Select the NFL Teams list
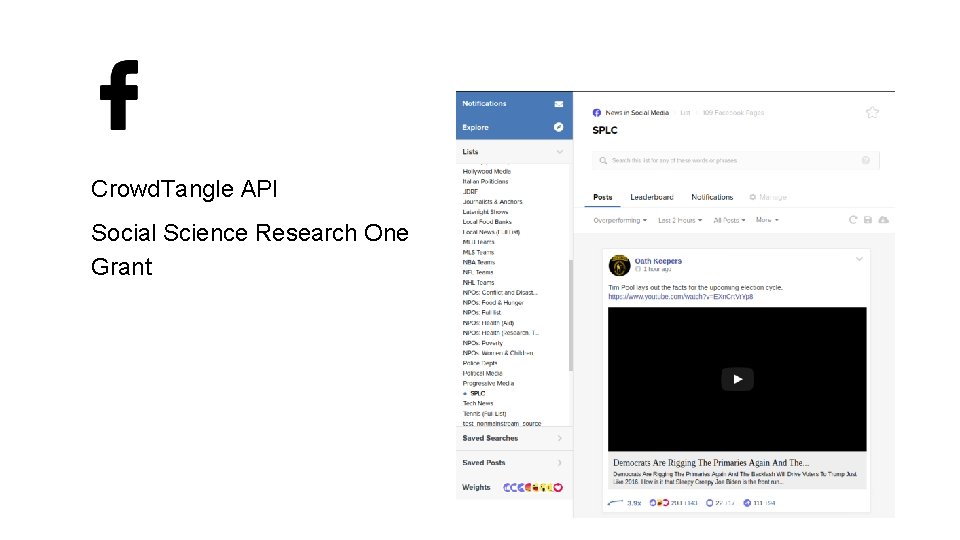The image size is (960, 540). coord(478,272)
